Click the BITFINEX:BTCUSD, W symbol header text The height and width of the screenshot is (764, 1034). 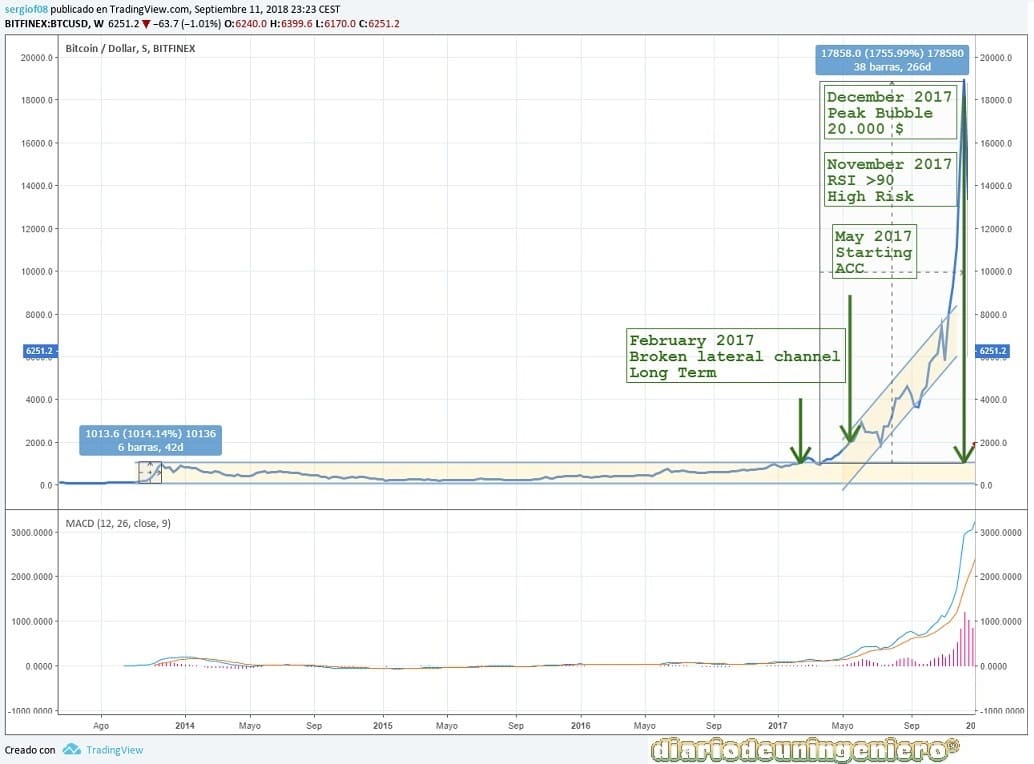(54, 24)
